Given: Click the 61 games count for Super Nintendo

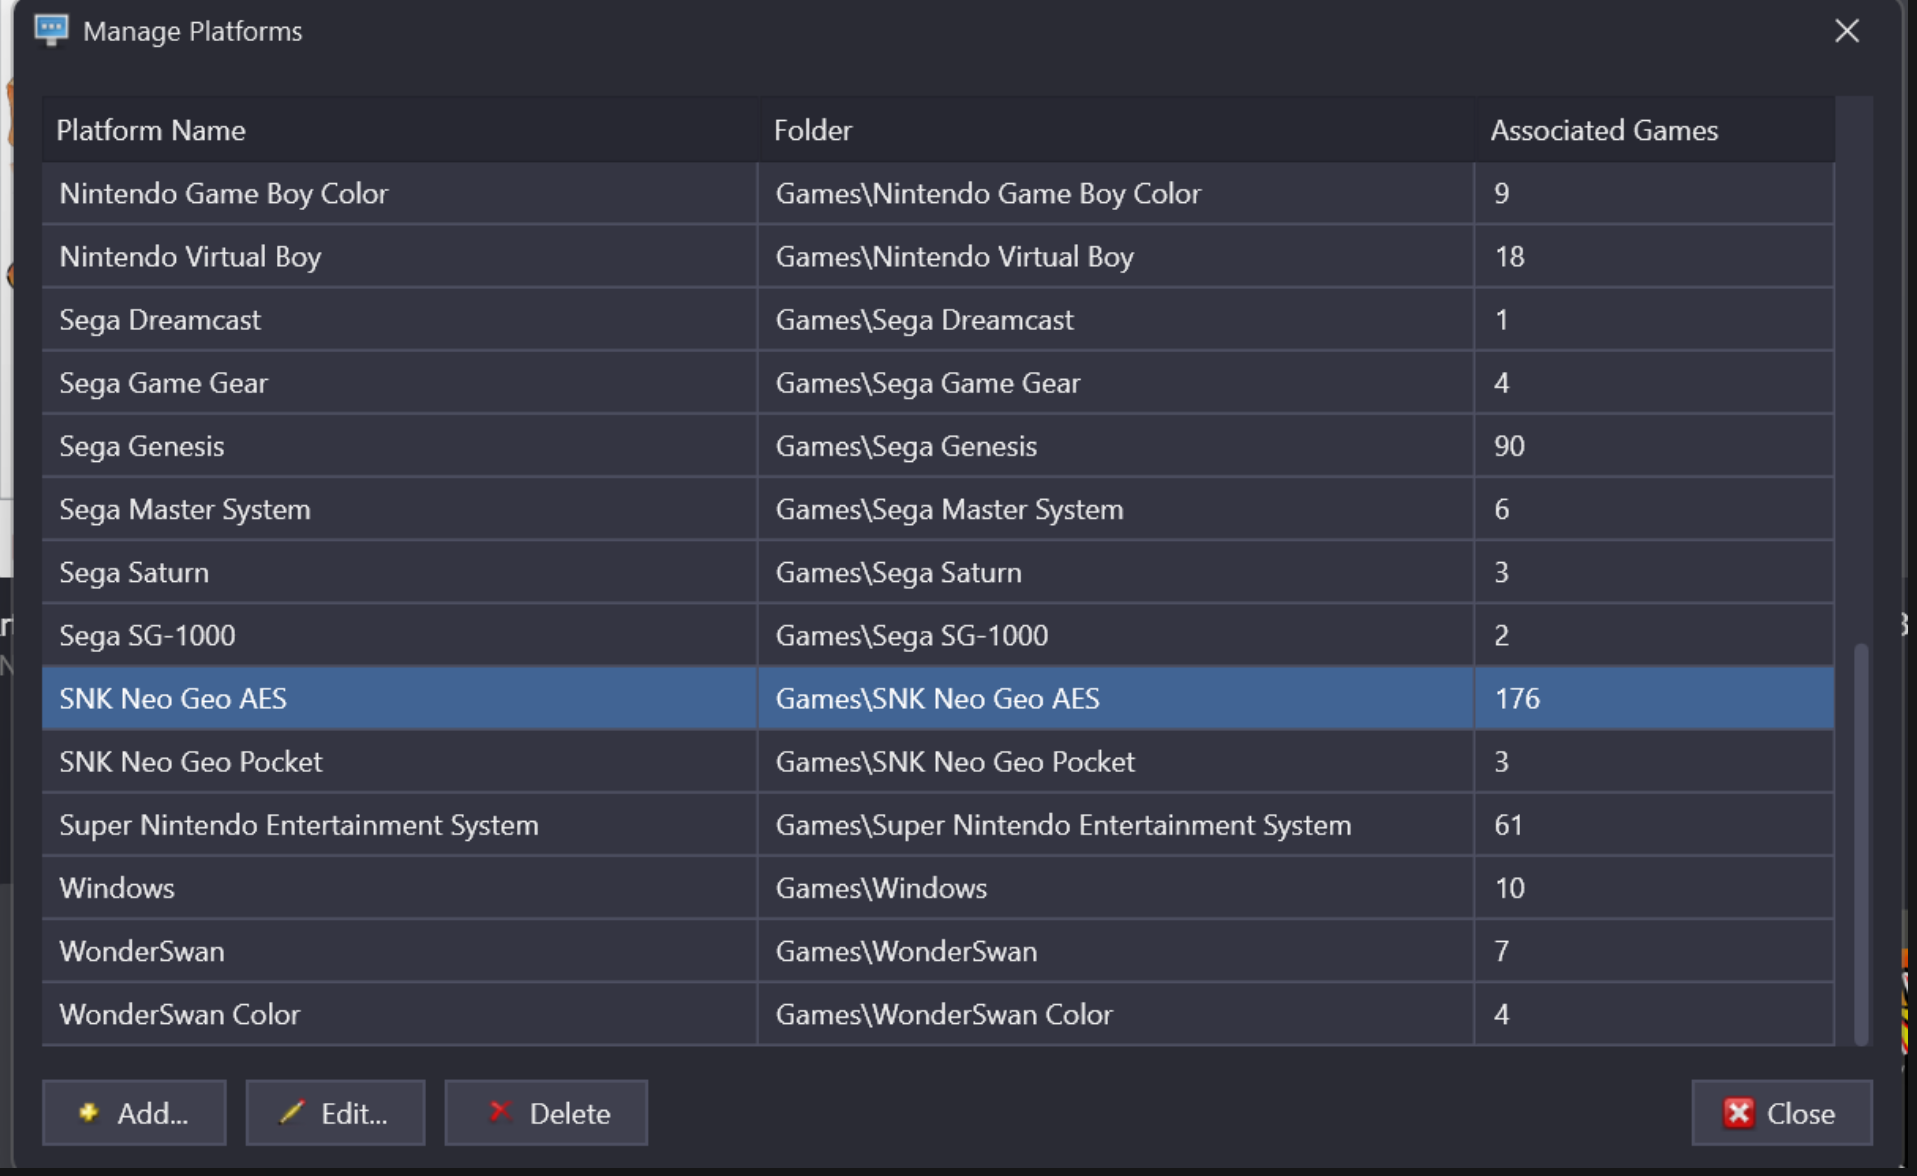Looking at the screenshot, I should [x=1654, y=824].
